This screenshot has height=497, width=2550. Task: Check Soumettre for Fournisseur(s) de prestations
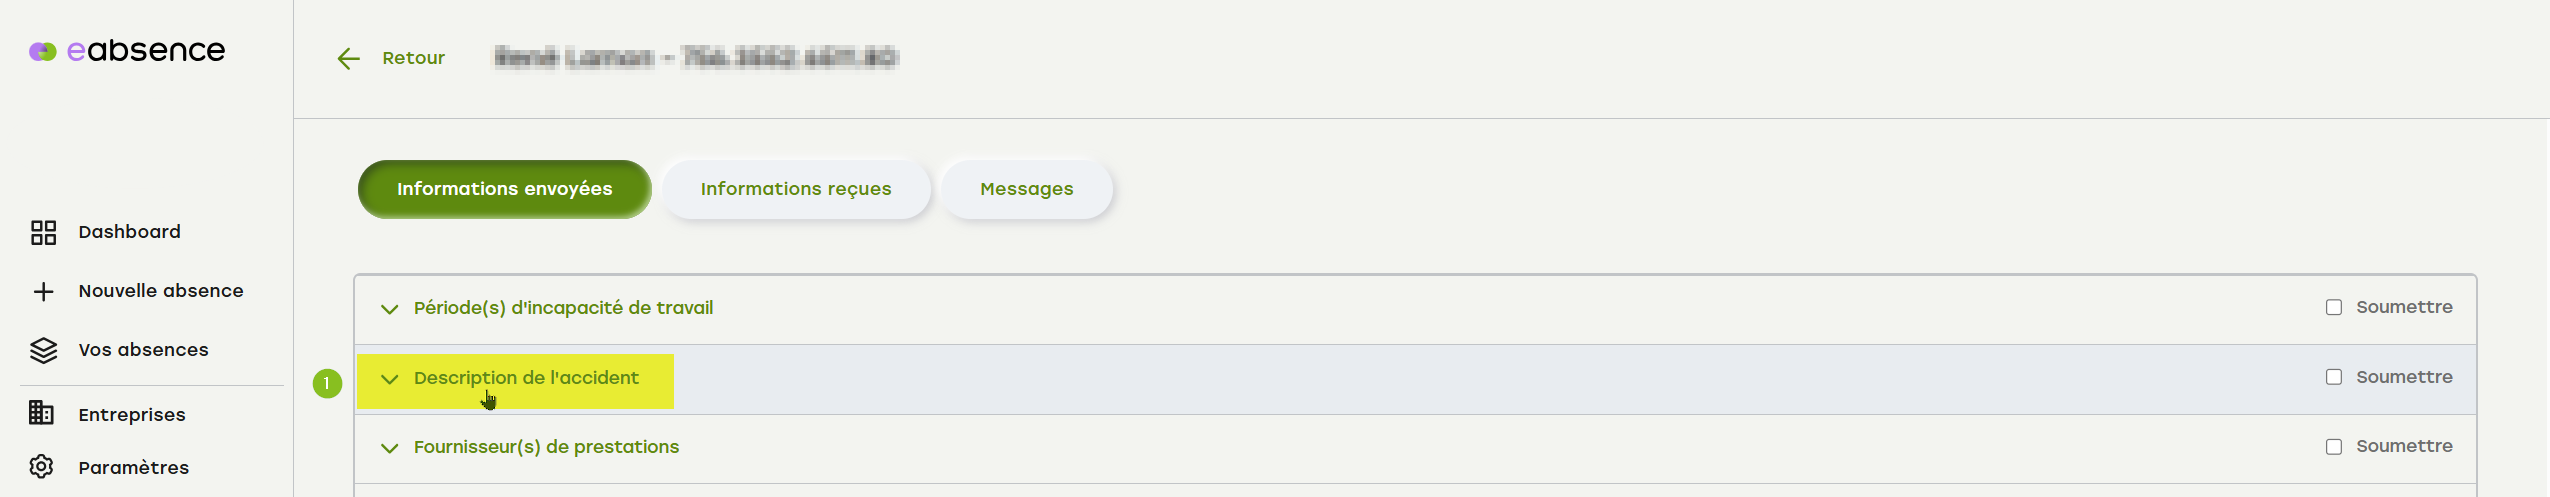point(2333,447)
